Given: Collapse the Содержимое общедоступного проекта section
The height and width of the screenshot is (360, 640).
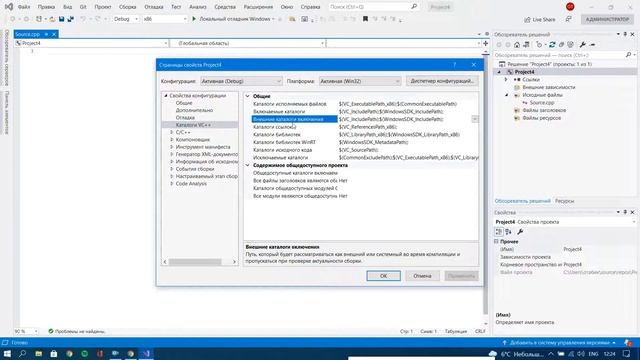Looking at the screenshot, I should (x=248, y=165).
